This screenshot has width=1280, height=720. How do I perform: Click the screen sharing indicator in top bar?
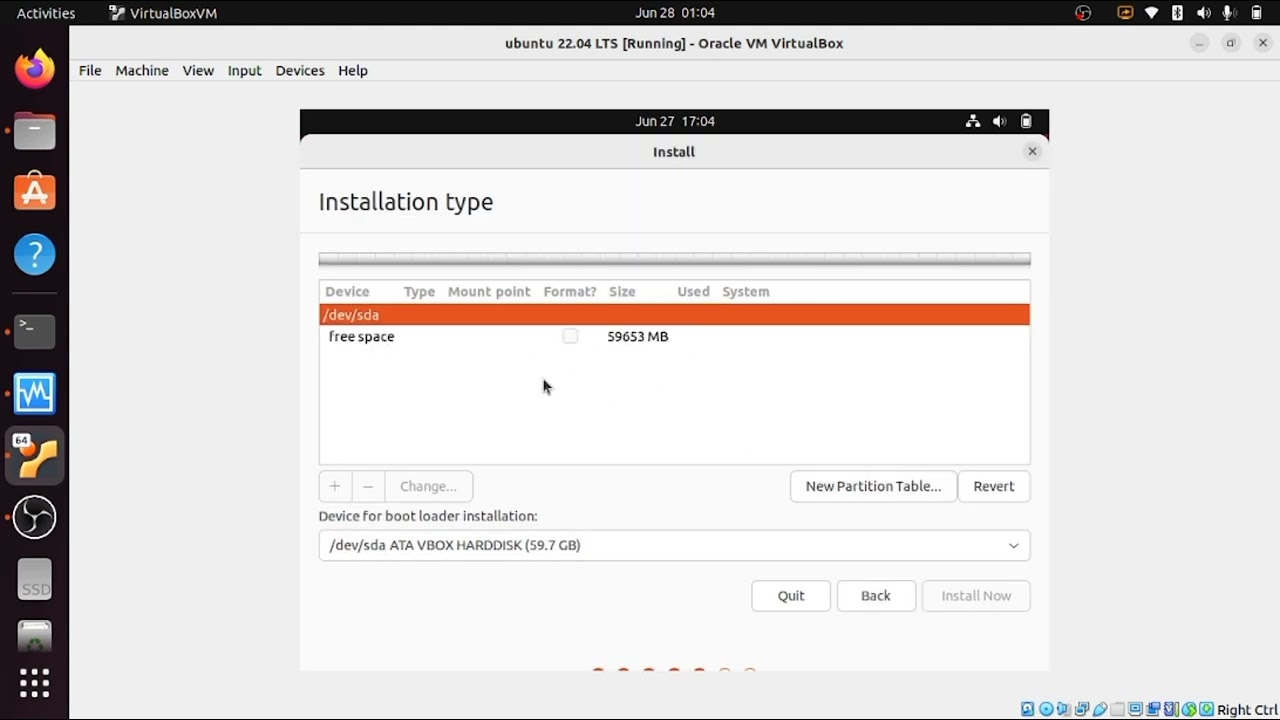1126,13
